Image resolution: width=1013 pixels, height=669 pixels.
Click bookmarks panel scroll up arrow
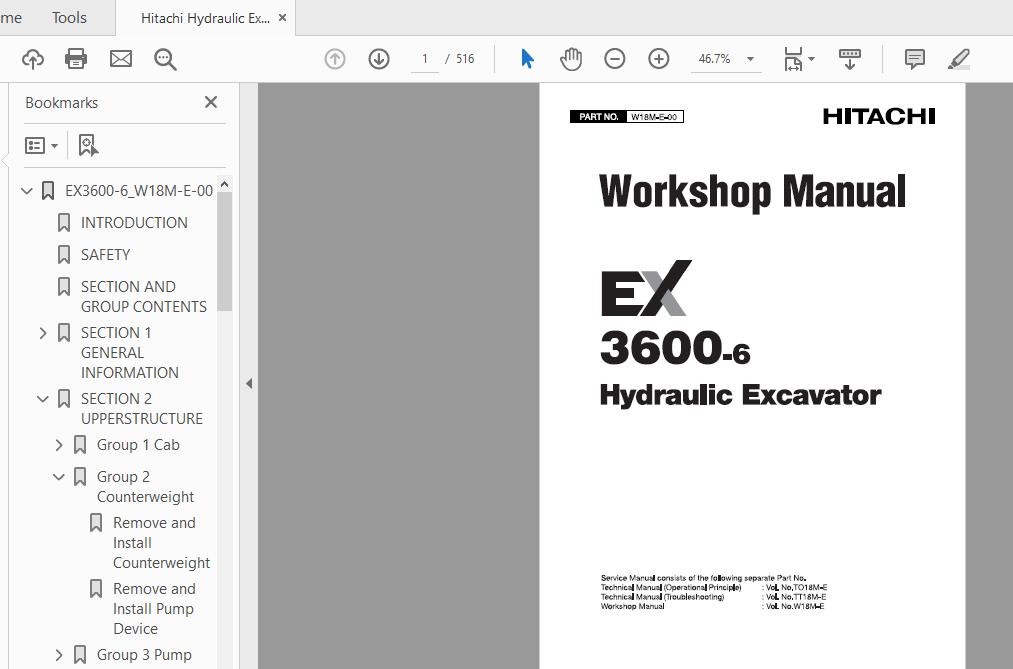(x=224, y=184)
